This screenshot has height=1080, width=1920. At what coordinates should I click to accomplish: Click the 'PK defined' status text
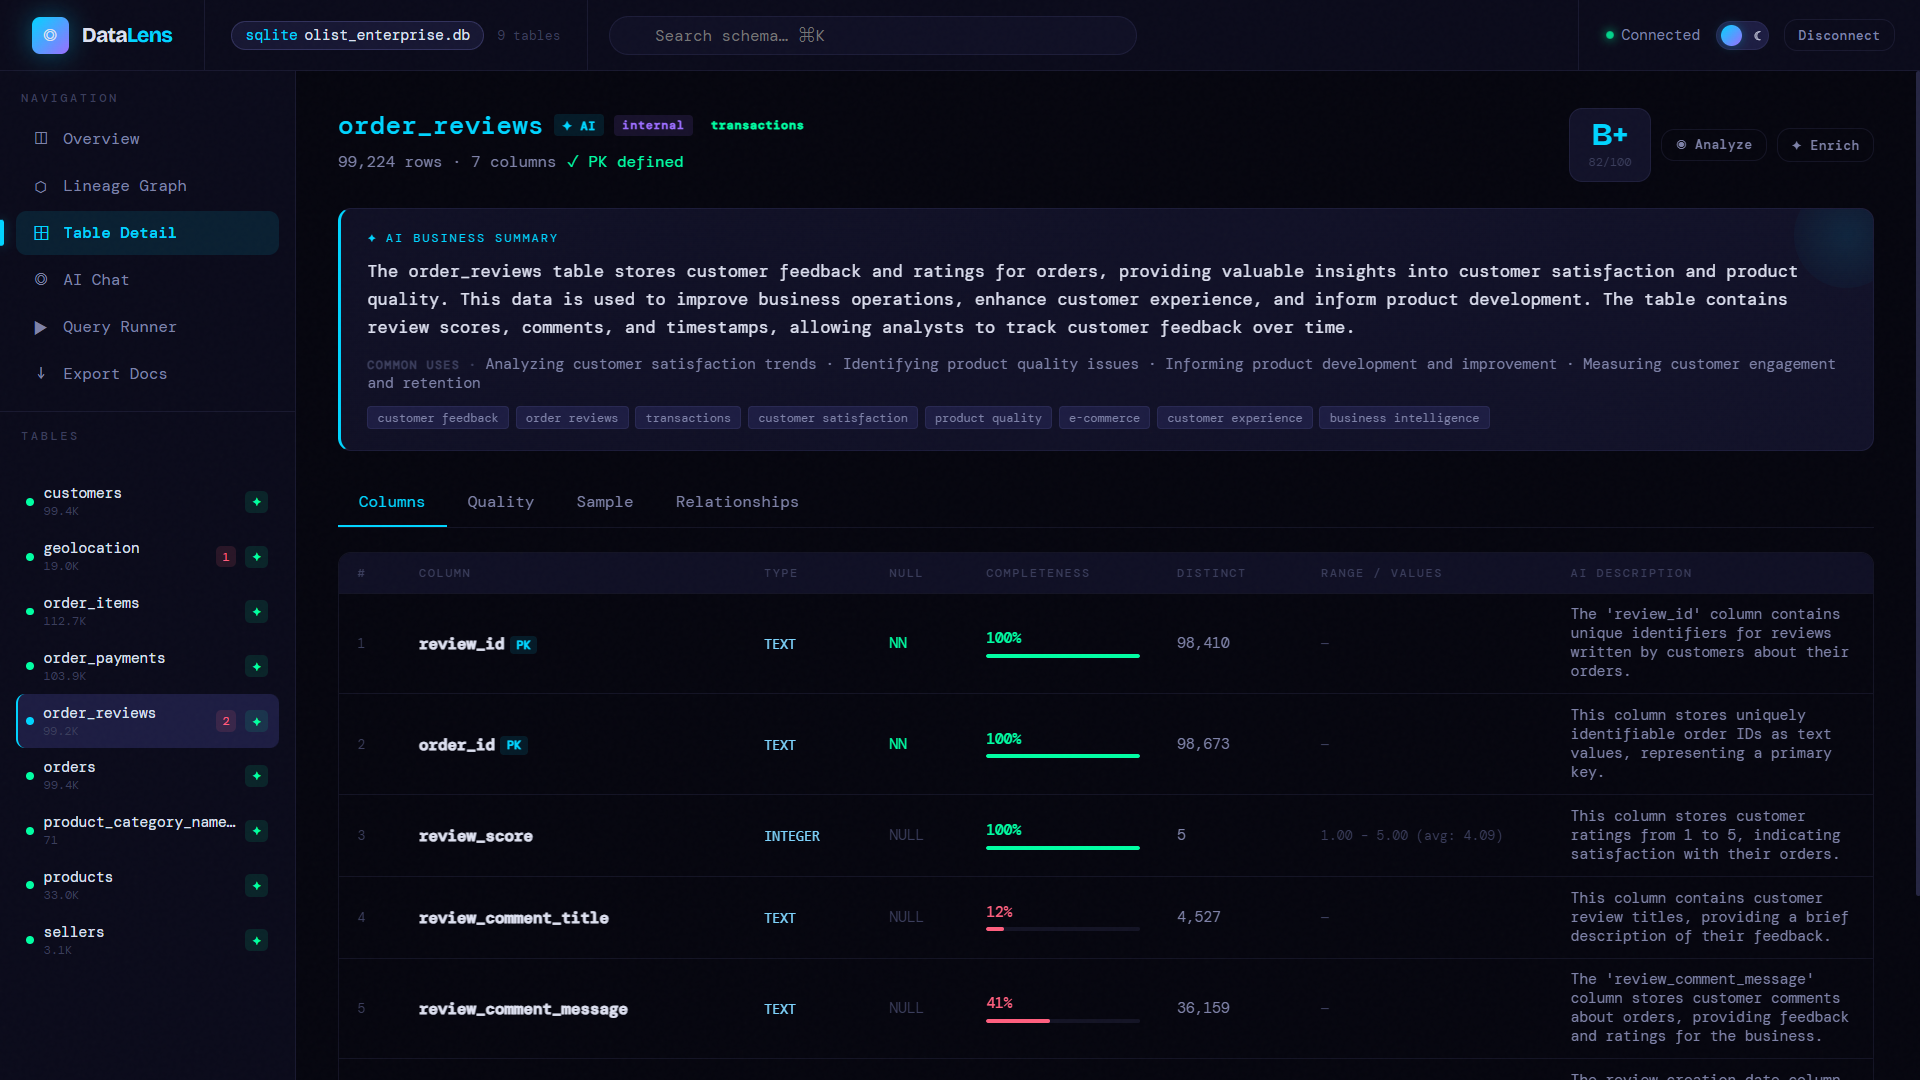(x=626, y=162)
